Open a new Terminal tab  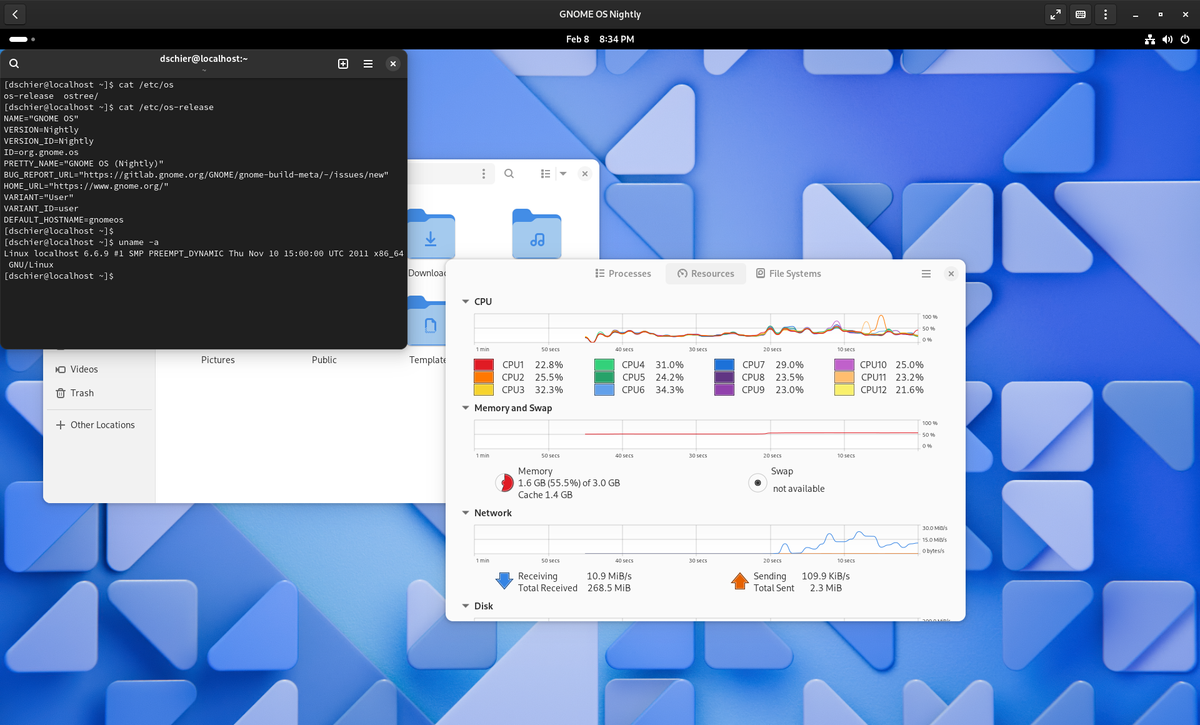[343, 63]
